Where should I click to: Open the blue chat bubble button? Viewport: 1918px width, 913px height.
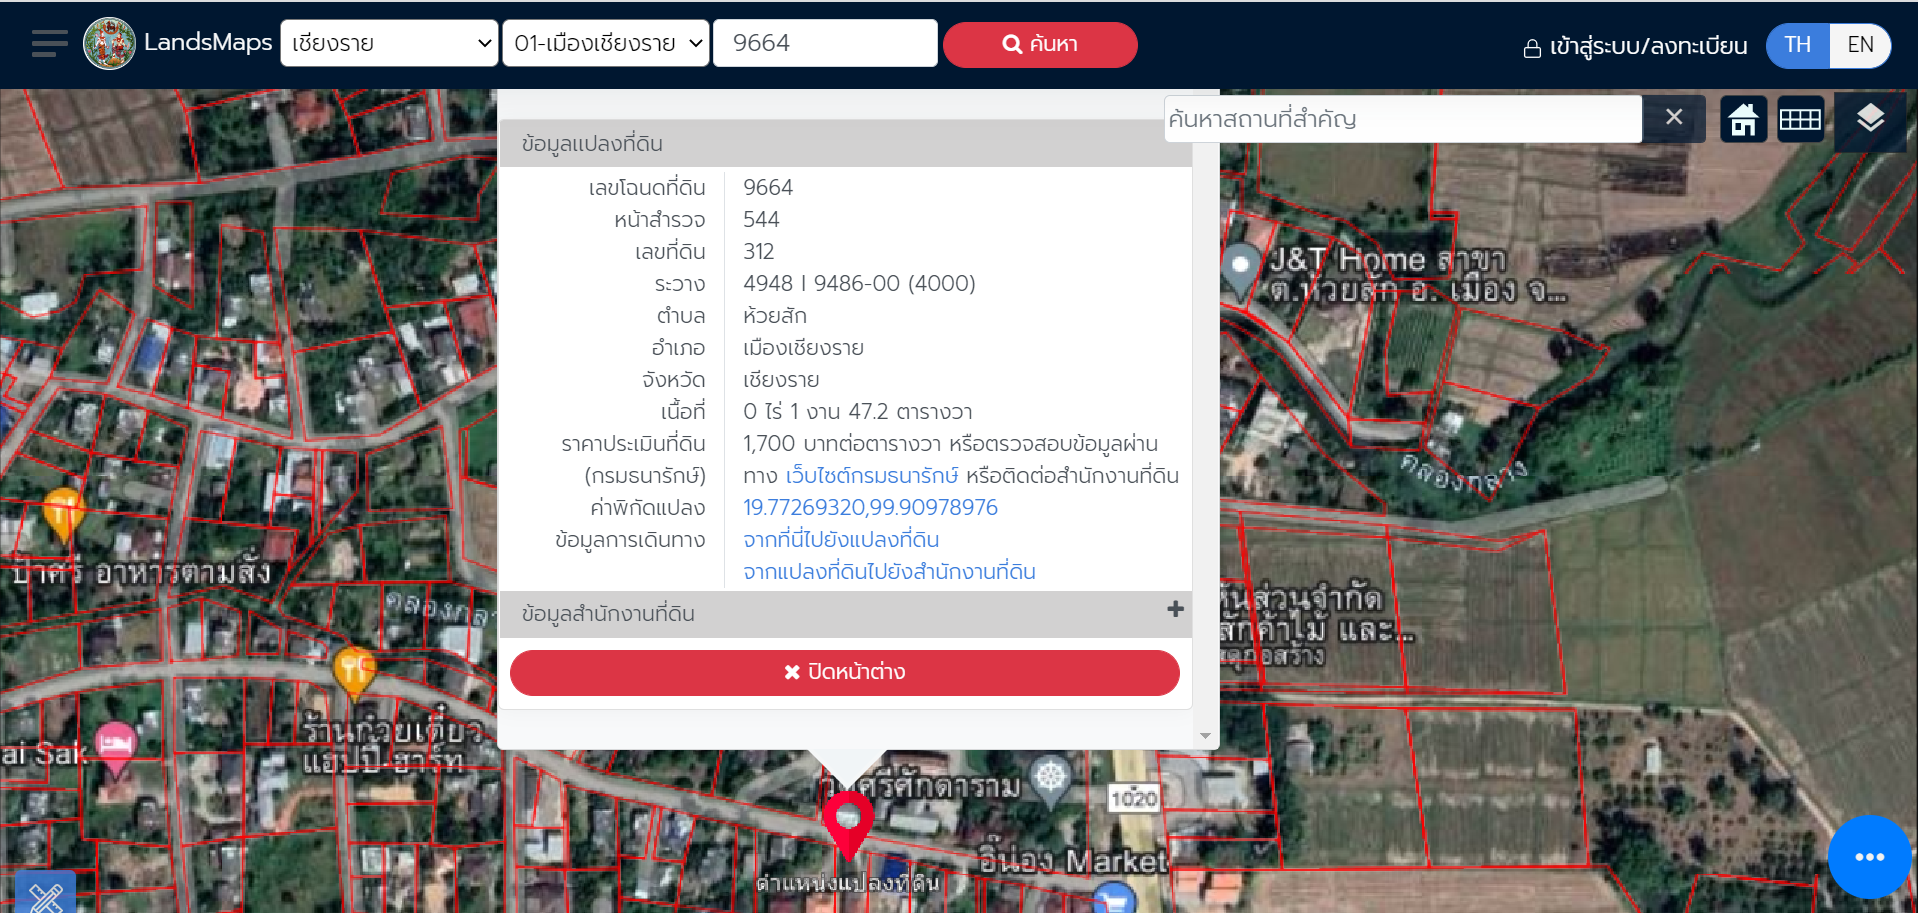tap(1869, 857)
